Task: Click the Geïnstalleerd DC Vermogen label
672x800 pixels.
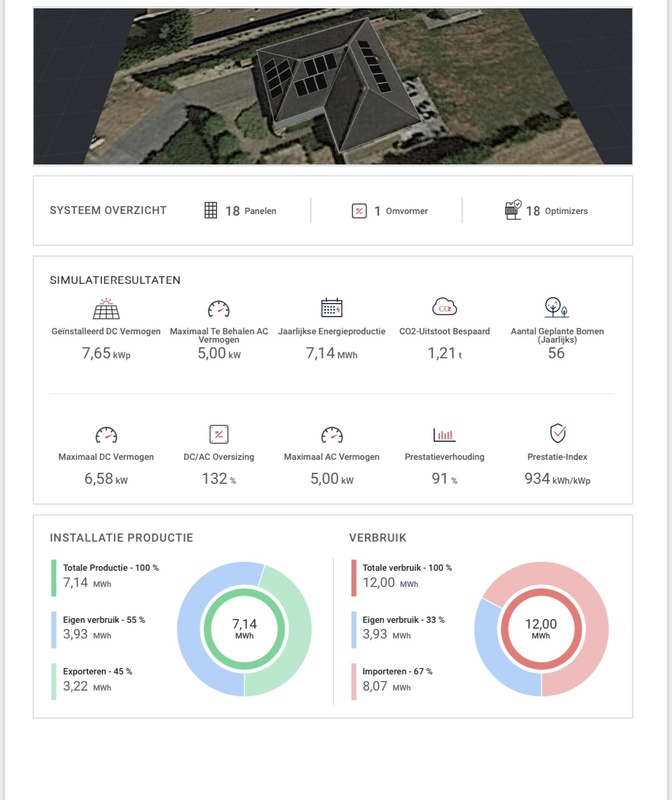Action: click(x=106, y=331)
